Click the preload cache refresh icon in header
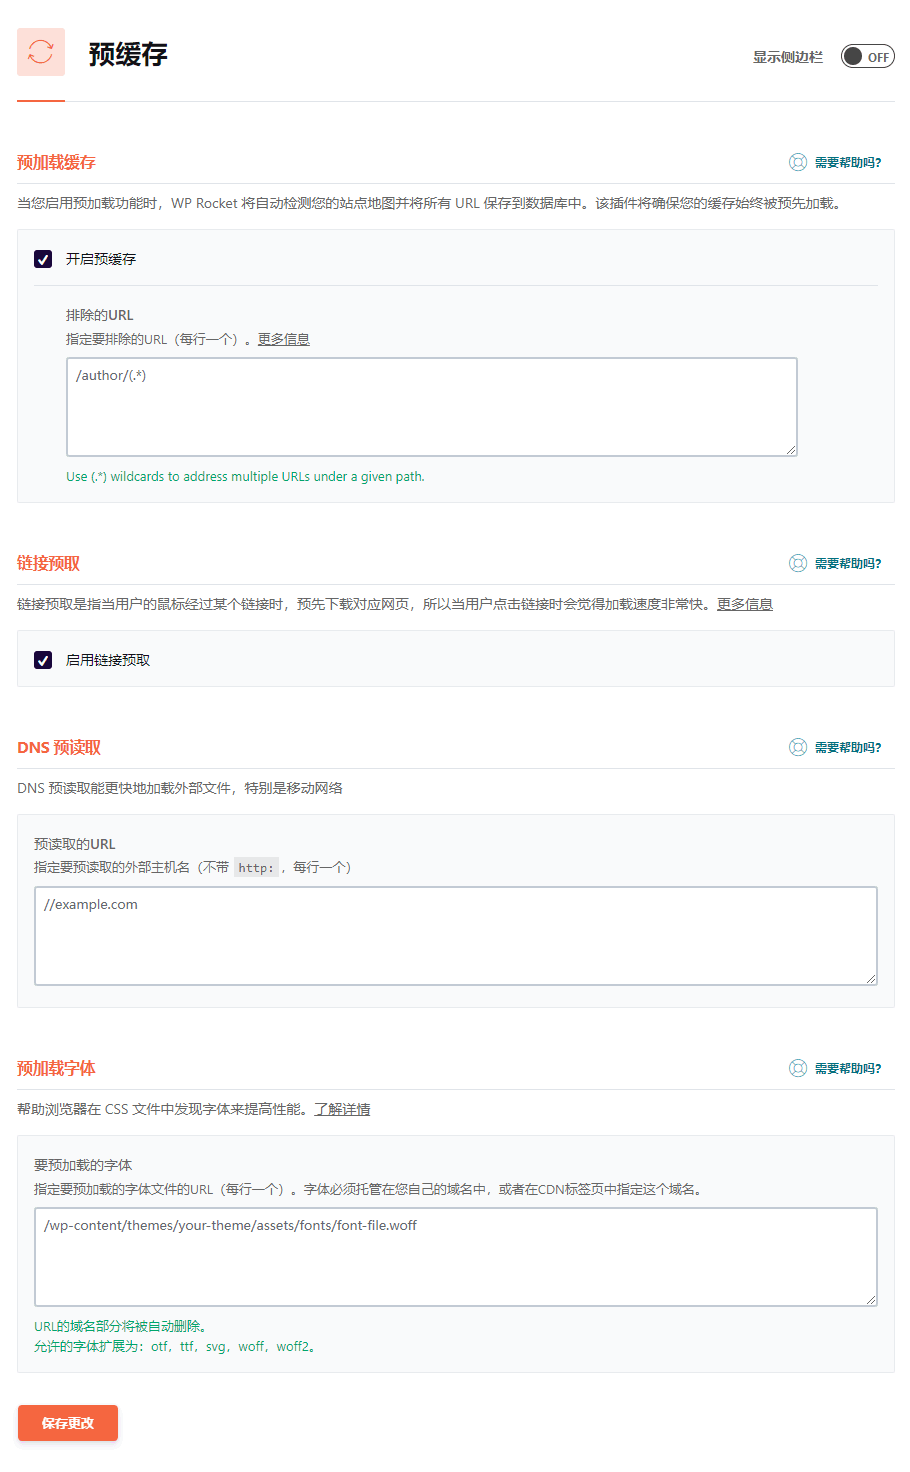The height and width of the screenshot is (1472, 910). [41, 52]
